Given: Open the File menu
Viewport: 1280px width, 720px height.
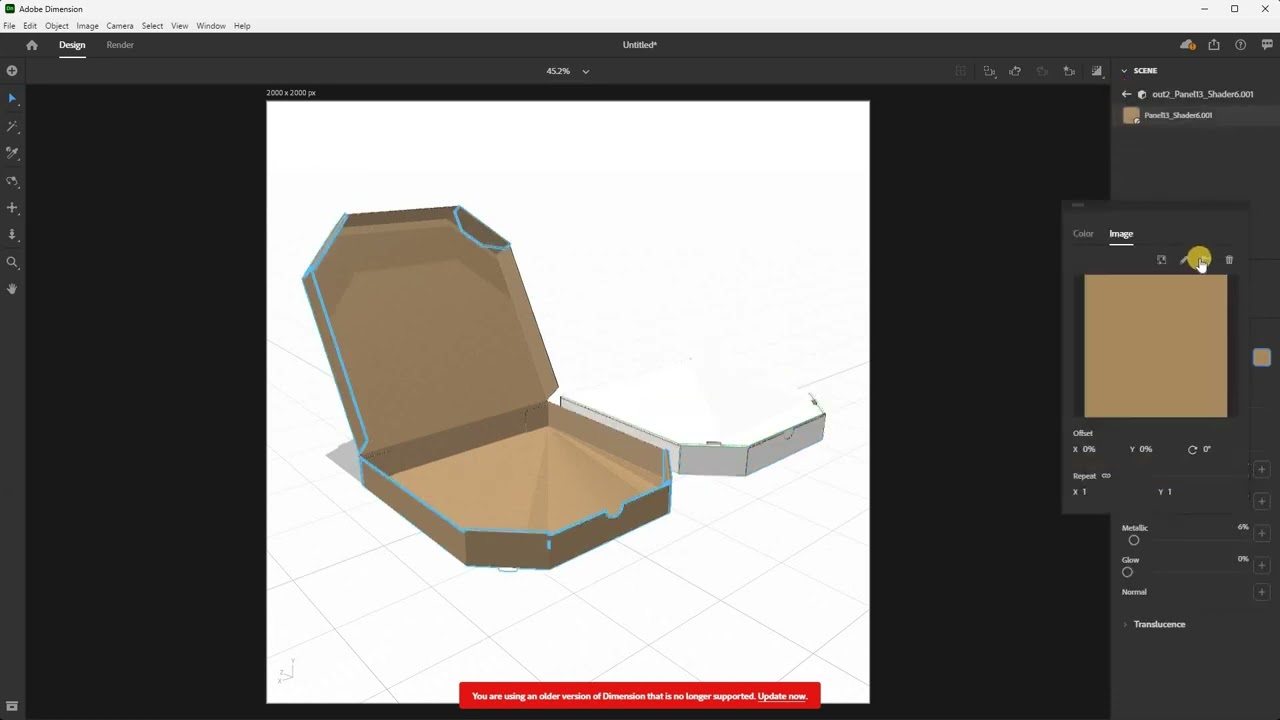Looking at the screenshot, I should tap(9, 26).
